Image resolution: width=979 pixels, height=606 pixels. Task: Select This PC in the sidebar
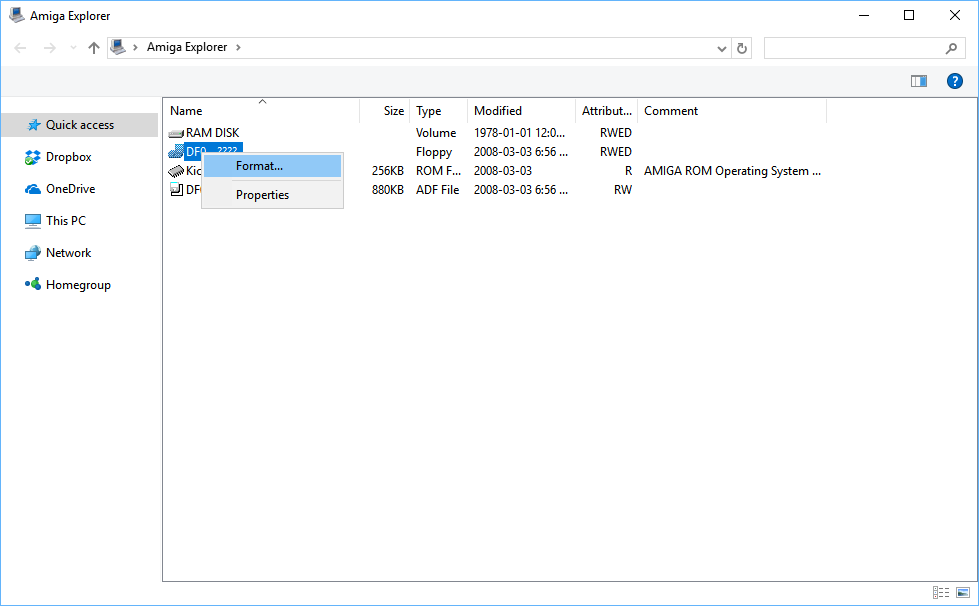pos(66,221)
